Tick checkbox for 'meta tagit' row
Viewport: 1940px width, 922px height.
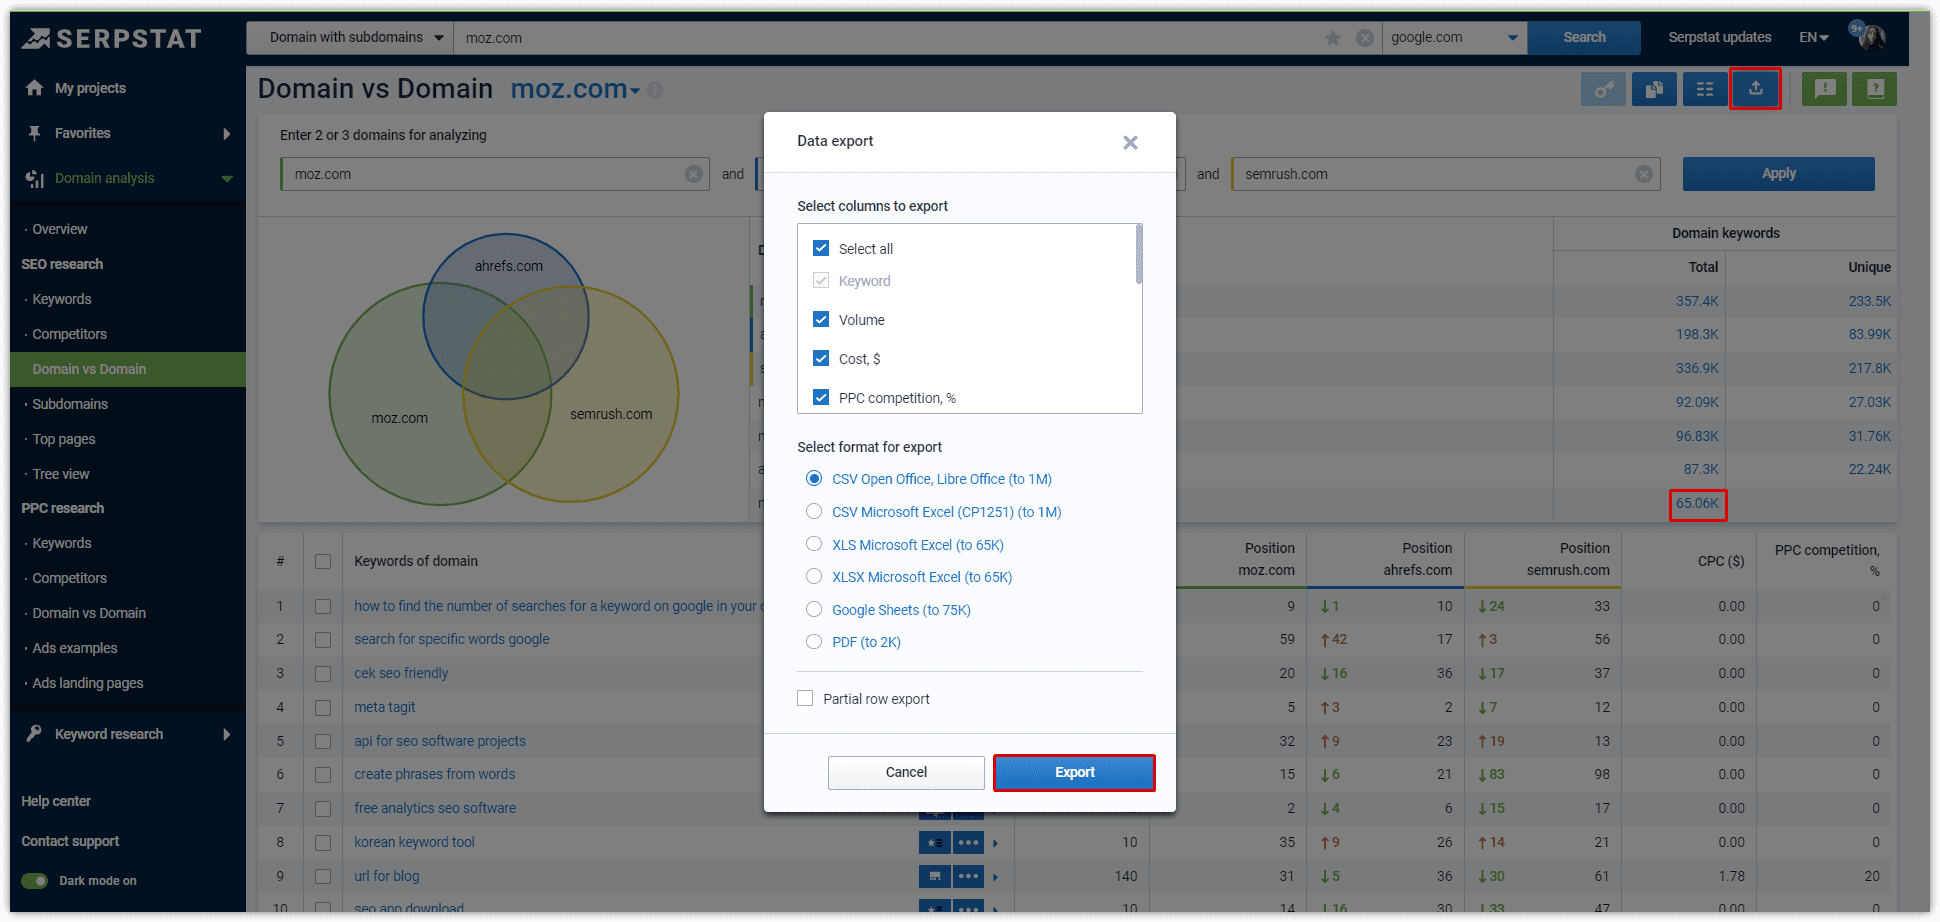point(323,707)
